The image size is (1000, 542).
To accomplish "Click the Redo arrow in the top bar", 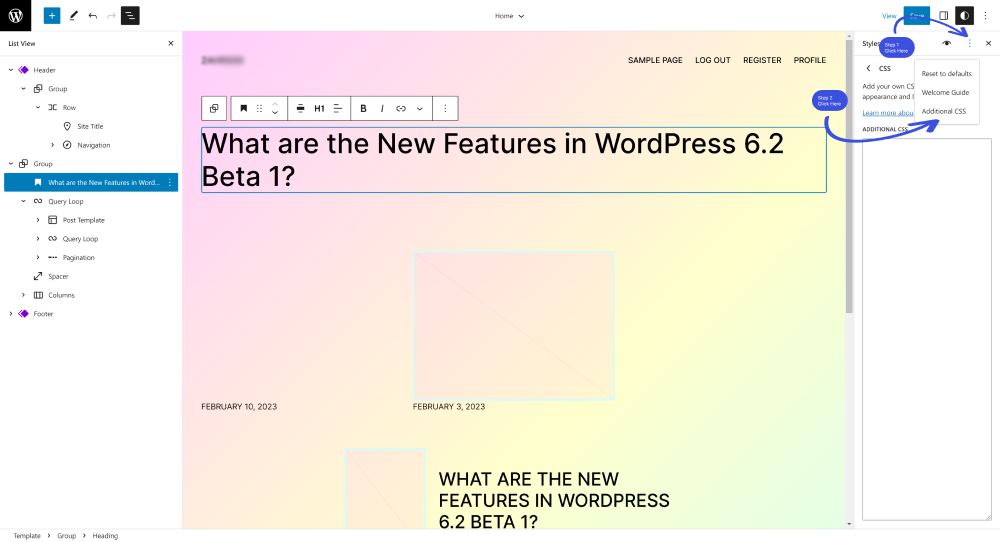I will [111, 15].
